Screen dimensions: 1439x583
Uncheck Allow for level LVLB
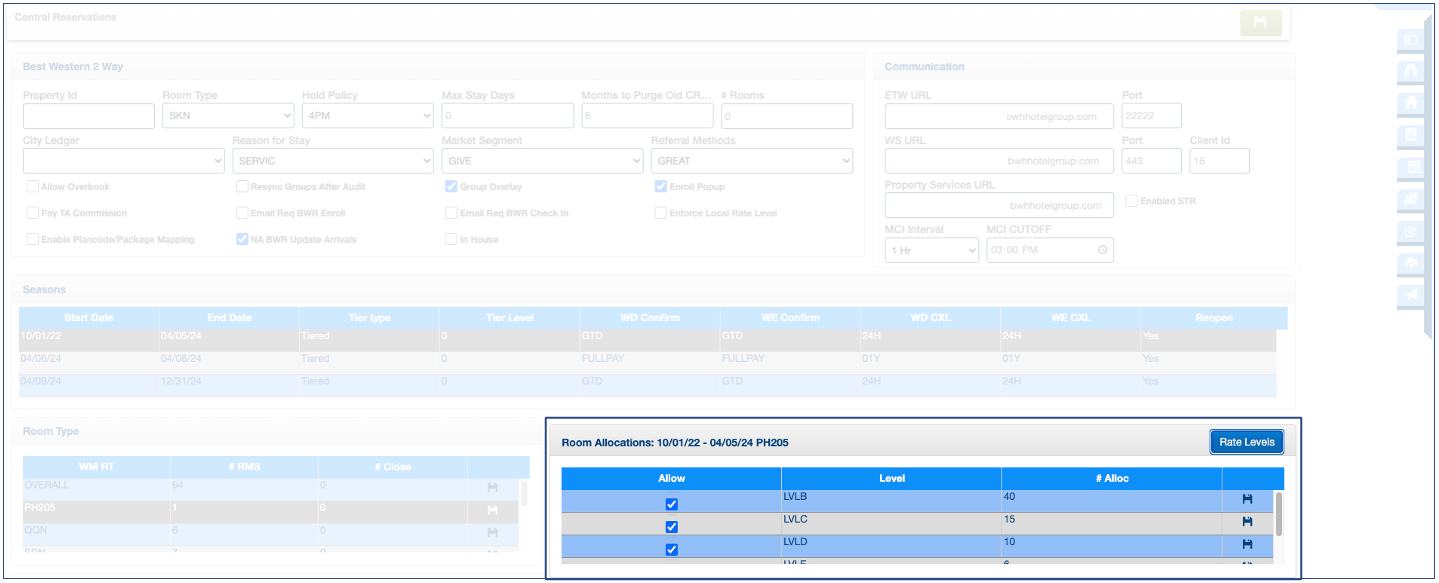click(672, 504)
